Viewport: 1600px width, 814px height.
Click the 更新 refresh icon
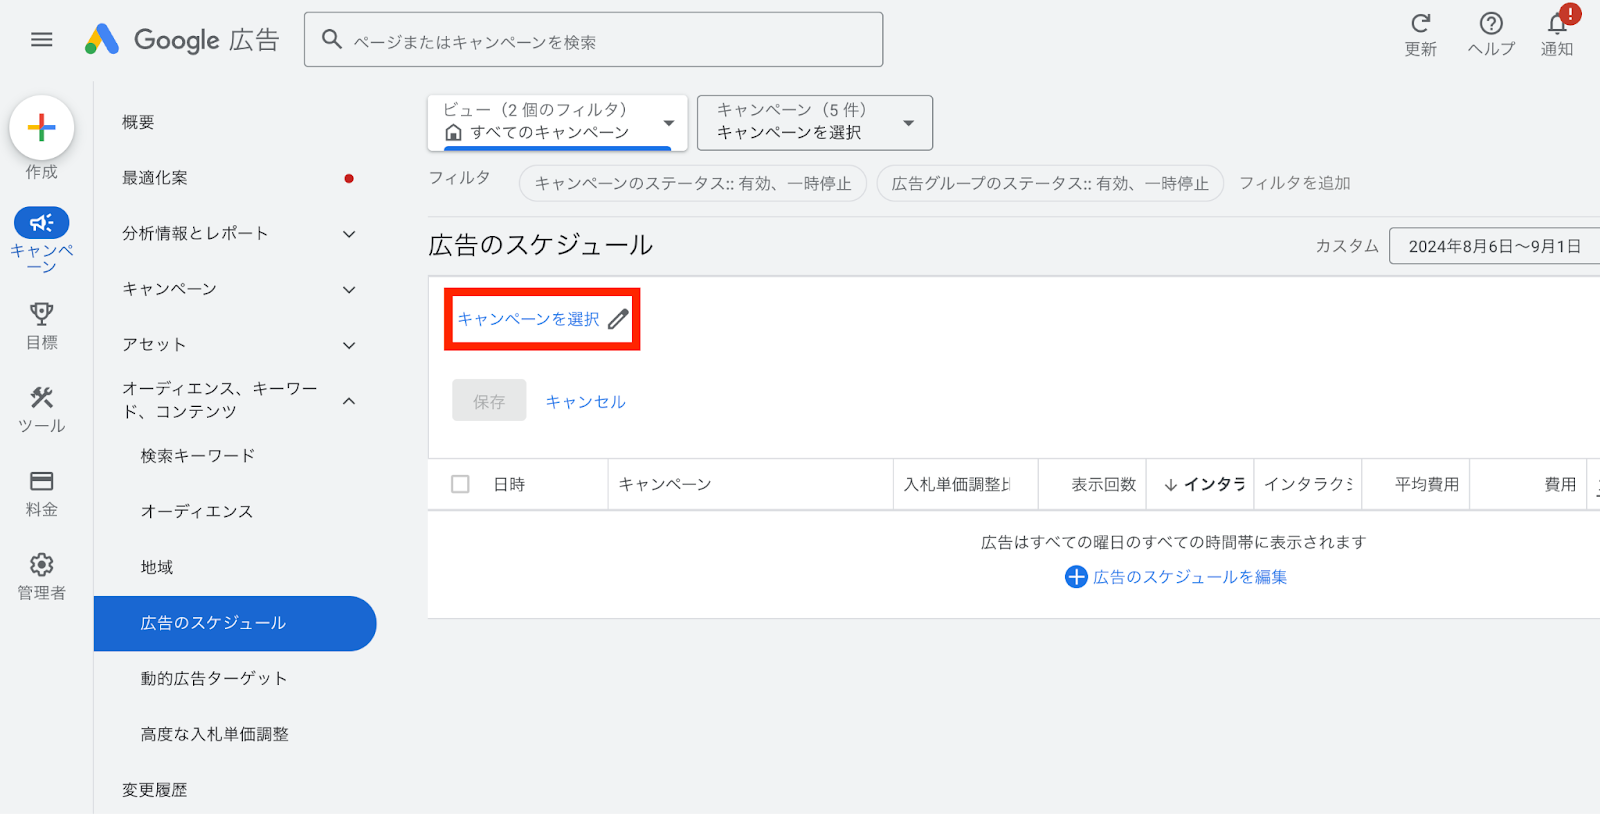pyautogui.click(x=1421, y=23)
